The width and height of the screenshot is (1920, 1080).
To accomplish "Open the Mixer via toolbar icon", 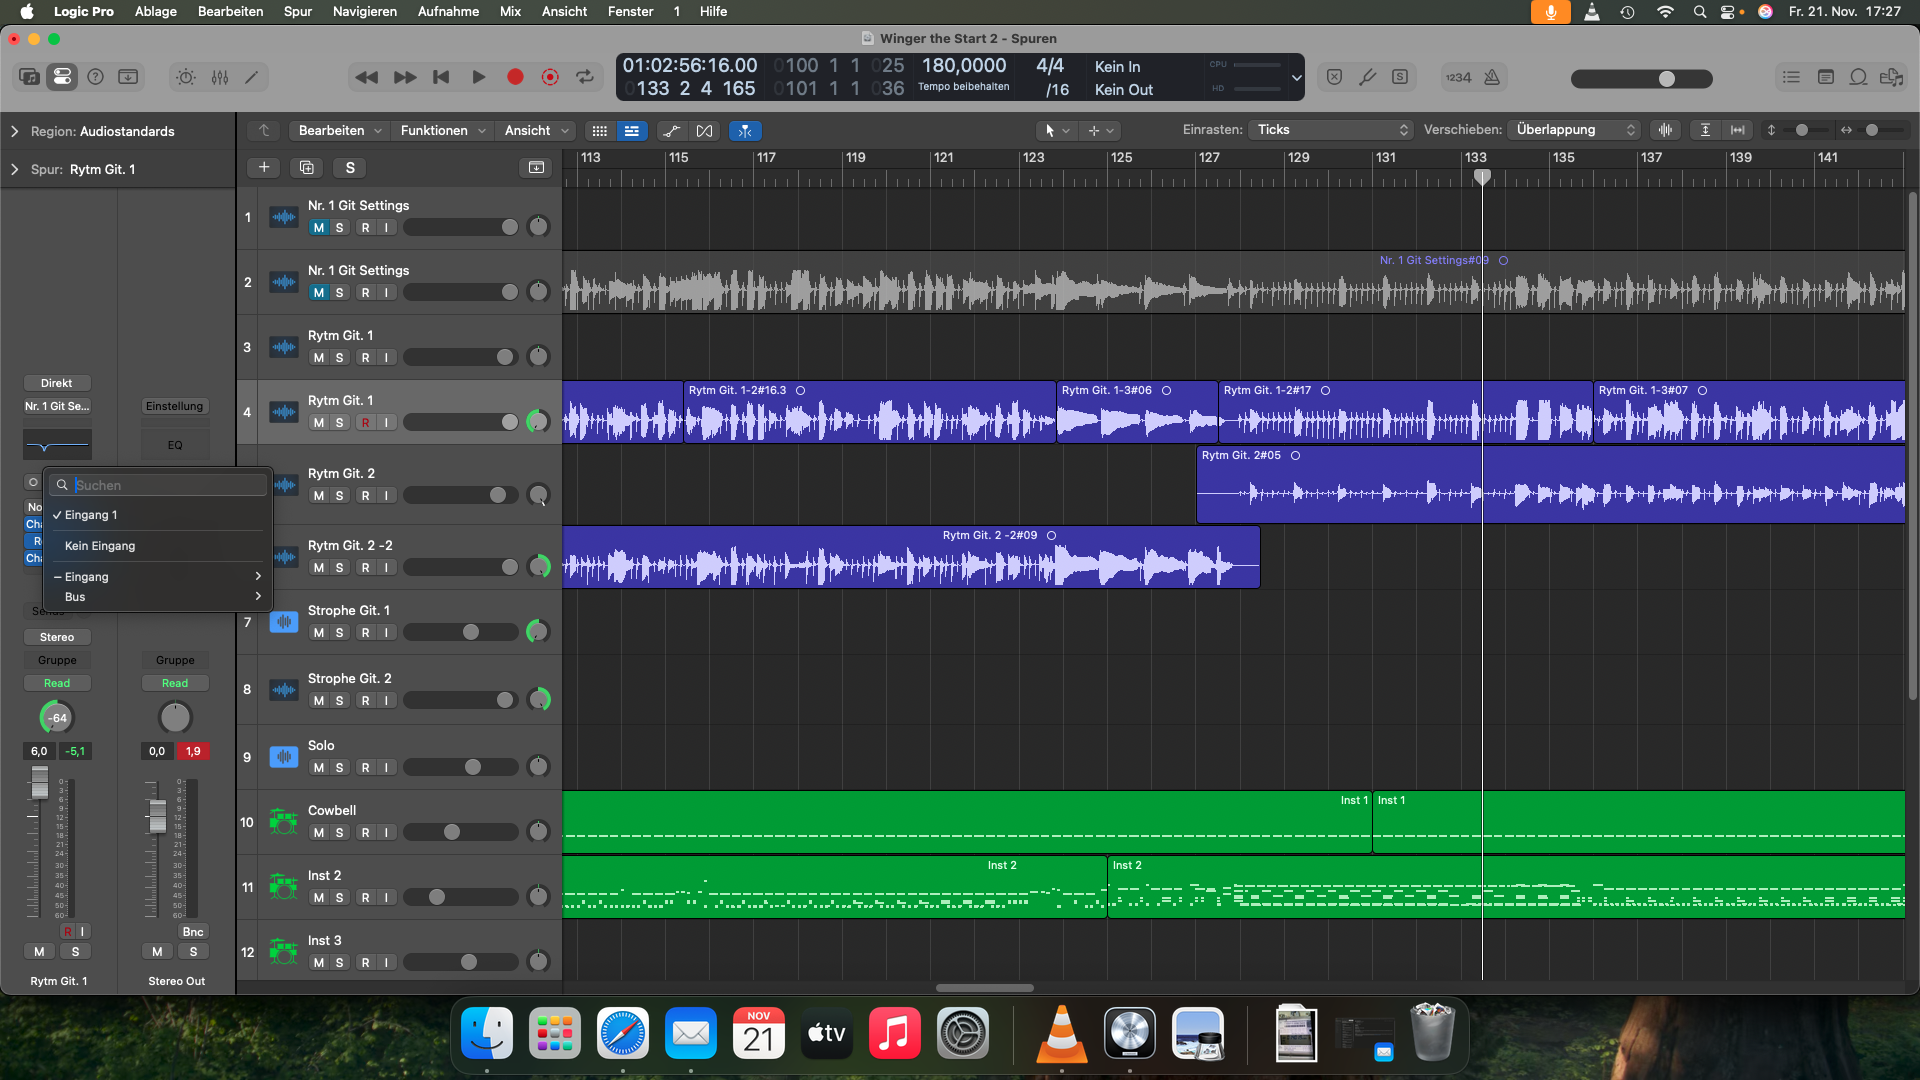I will click(220, 77).
